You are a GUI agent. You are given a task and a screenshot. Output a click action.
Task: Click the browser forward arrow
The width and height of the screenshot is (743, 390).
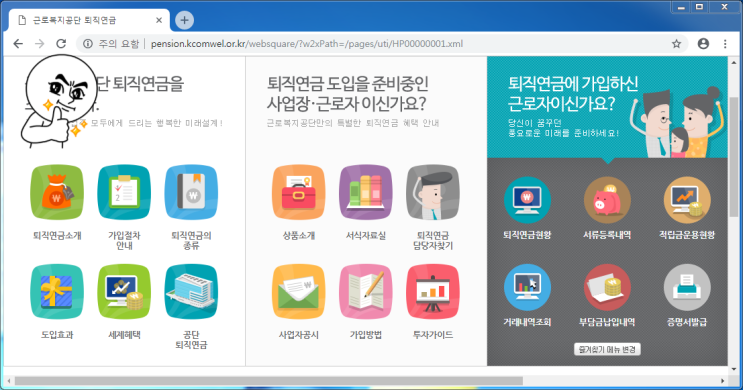[40, 44]
